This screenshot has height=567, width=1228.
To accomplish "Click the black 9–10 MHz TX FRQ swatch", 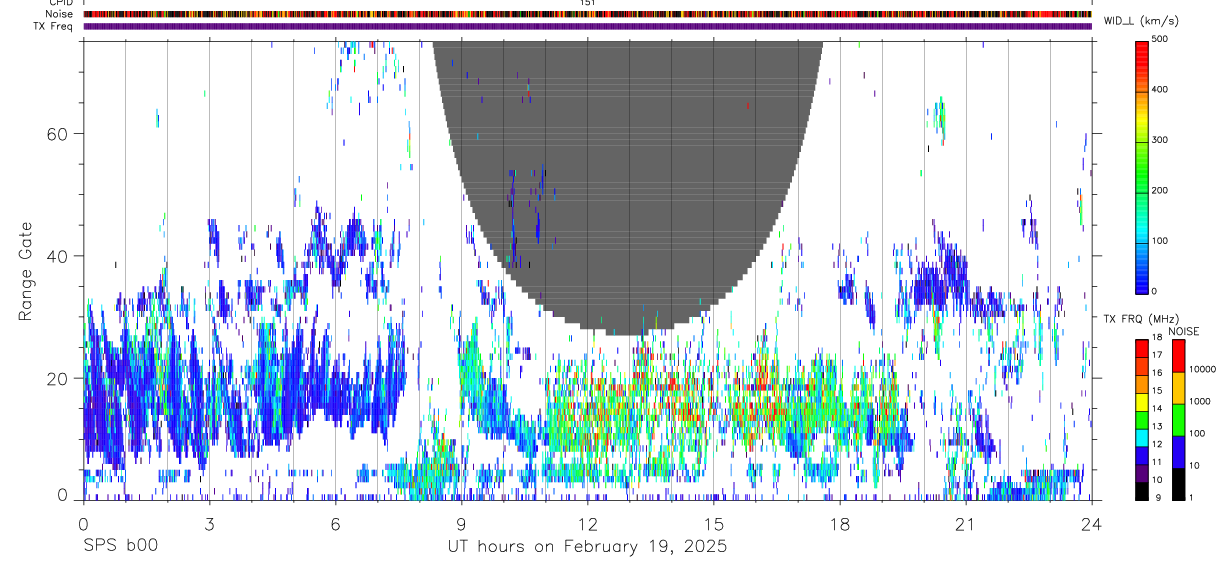I will [x=1140, y=491].
